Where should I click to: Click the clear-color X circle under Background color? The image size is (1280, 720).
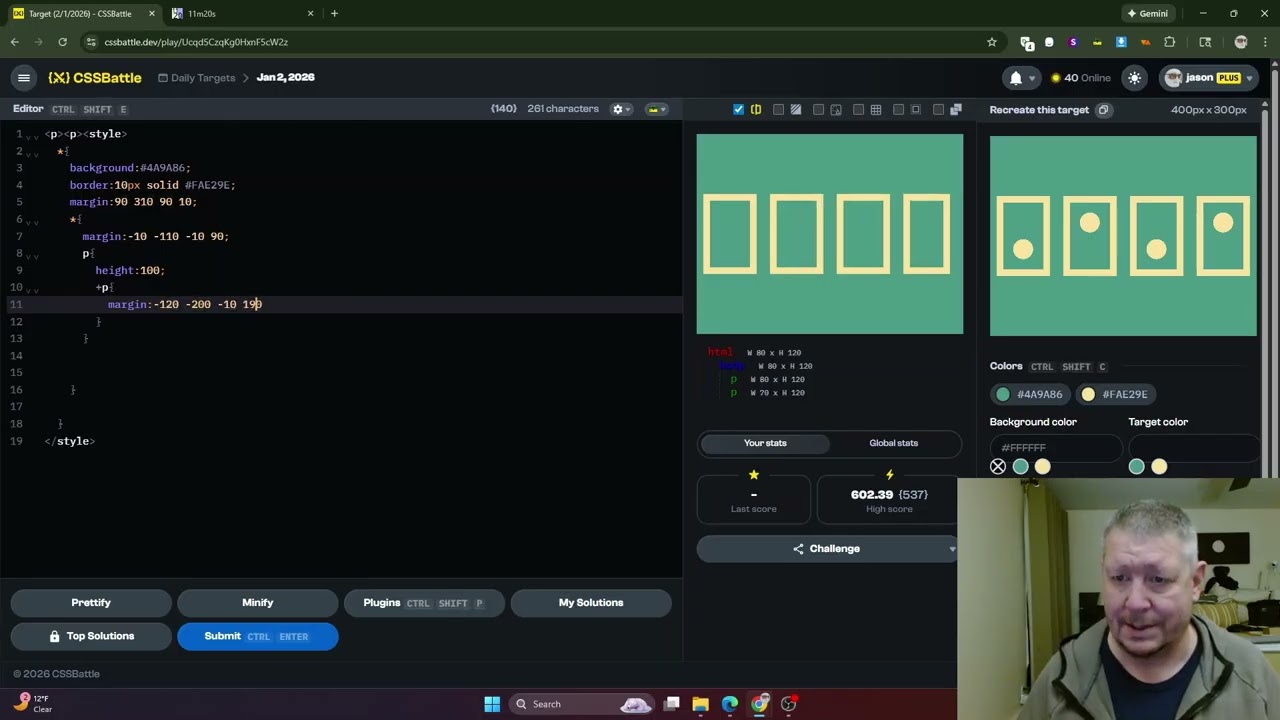(998, 467)
